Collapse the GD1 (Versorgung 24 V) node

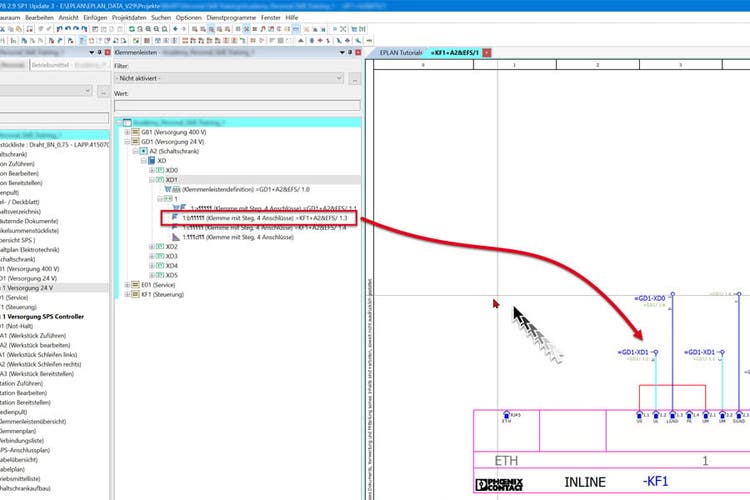click(127, 142)
